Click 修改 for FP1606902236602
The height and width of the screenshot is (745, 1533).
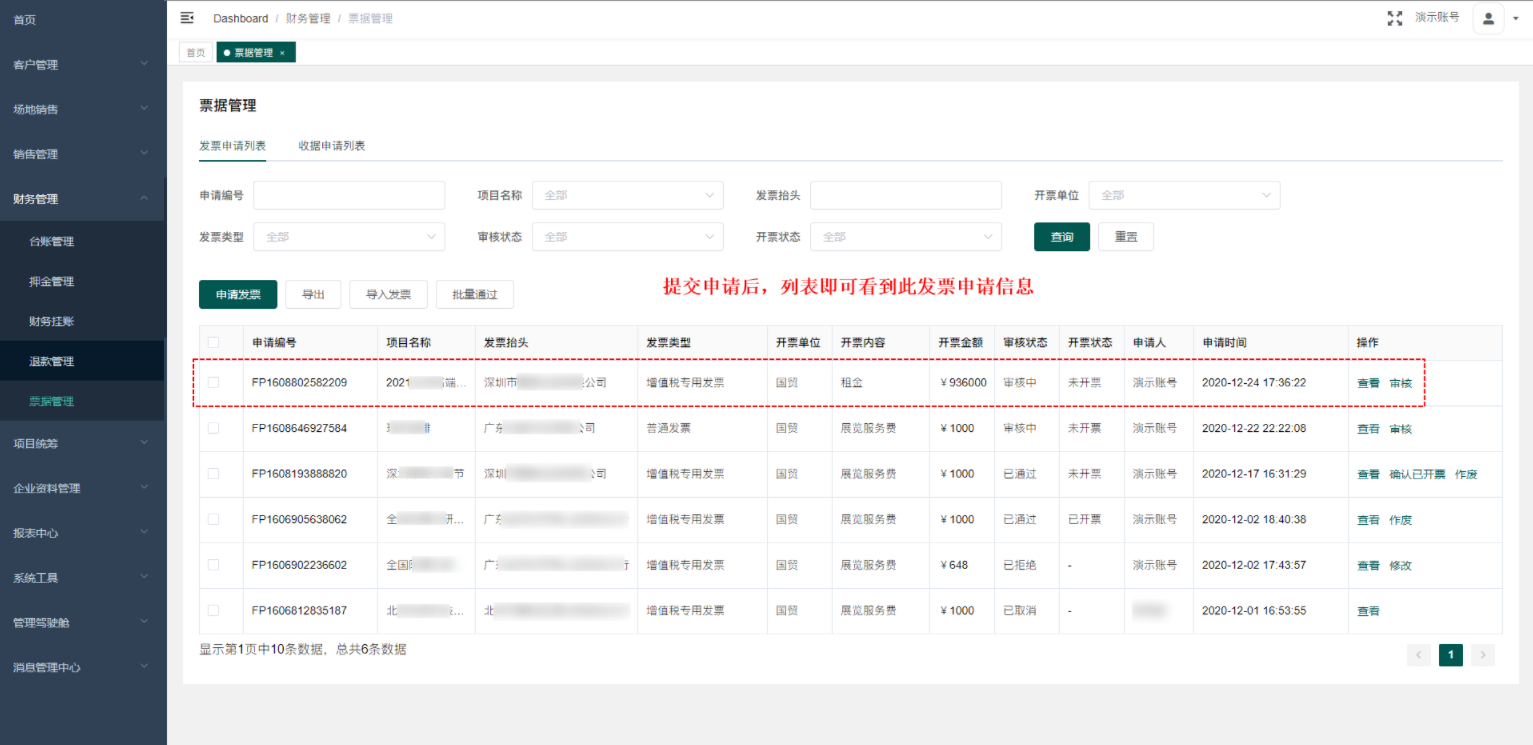1400,565
